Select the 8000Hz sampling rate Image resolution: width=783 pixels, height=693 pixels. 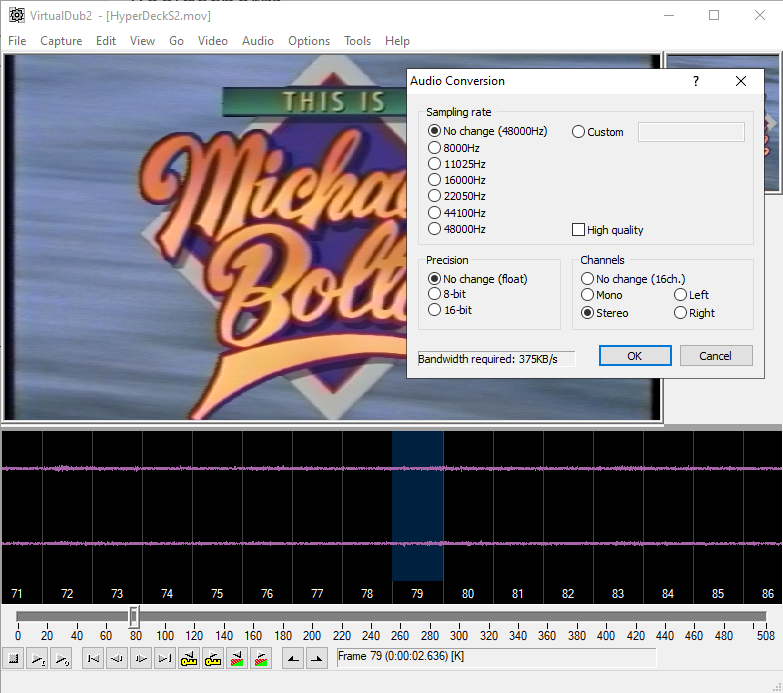click(454, 148)
